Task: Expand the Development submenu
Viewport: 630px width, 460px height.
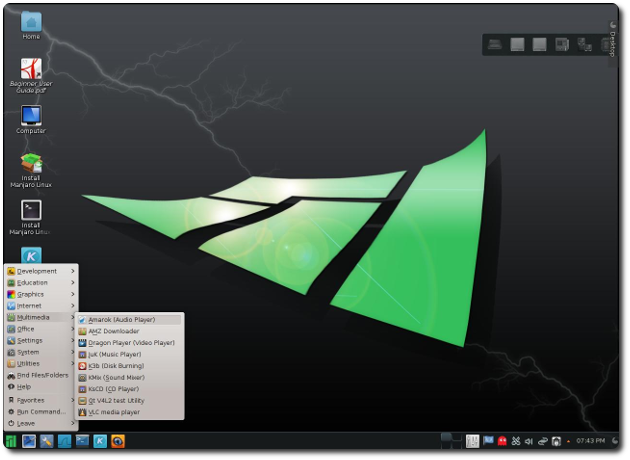Action: coord(41,271)
